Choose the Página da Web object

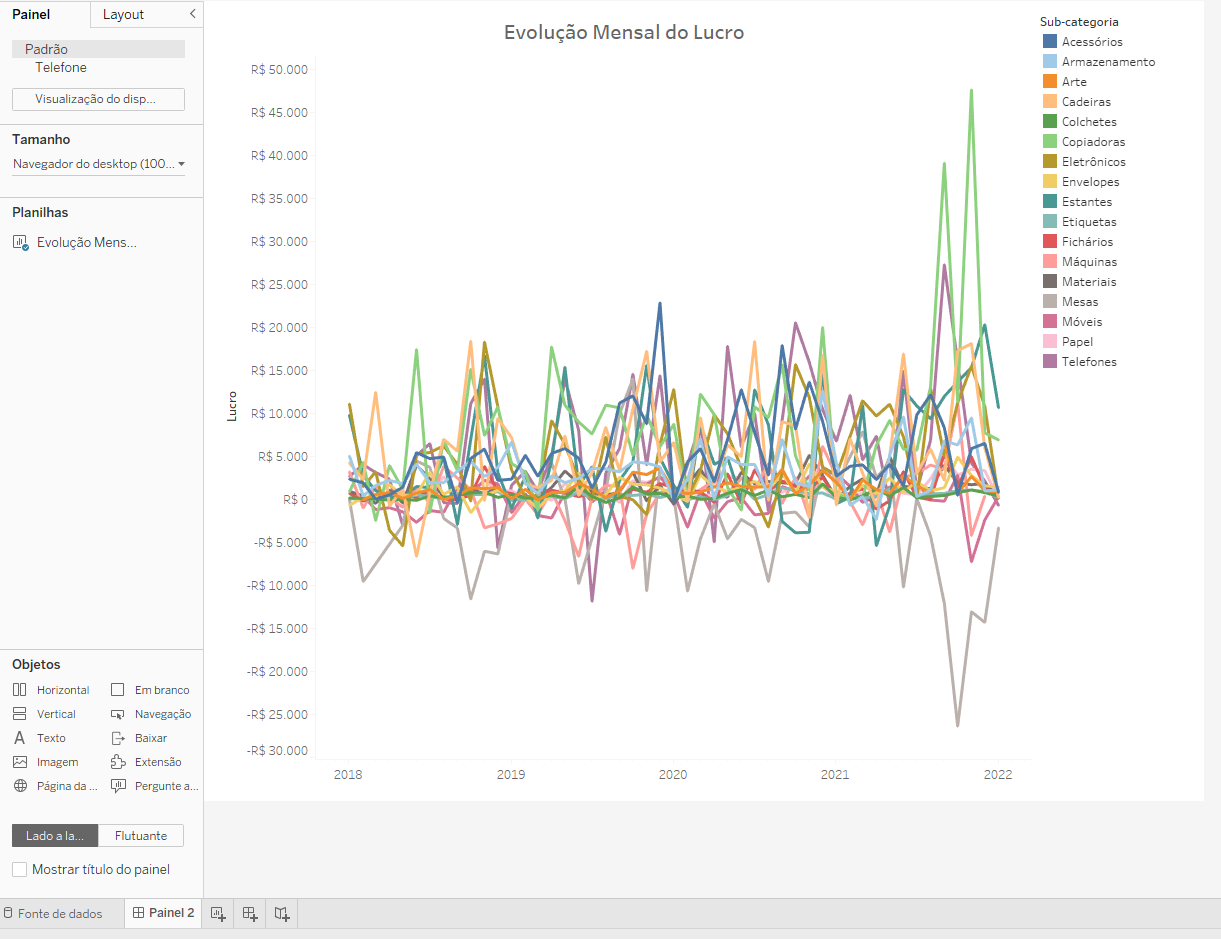point(55,786)
